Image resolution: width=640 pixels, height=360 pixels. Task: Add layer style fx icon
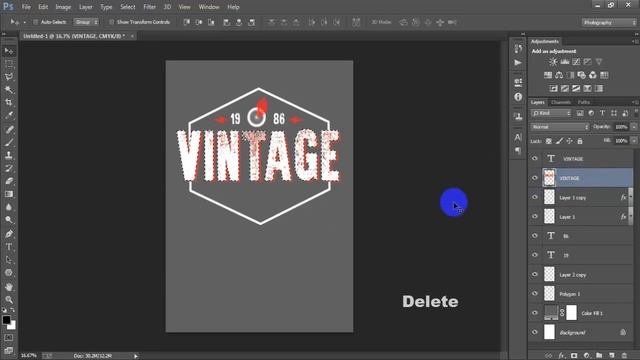click(562, 356)
